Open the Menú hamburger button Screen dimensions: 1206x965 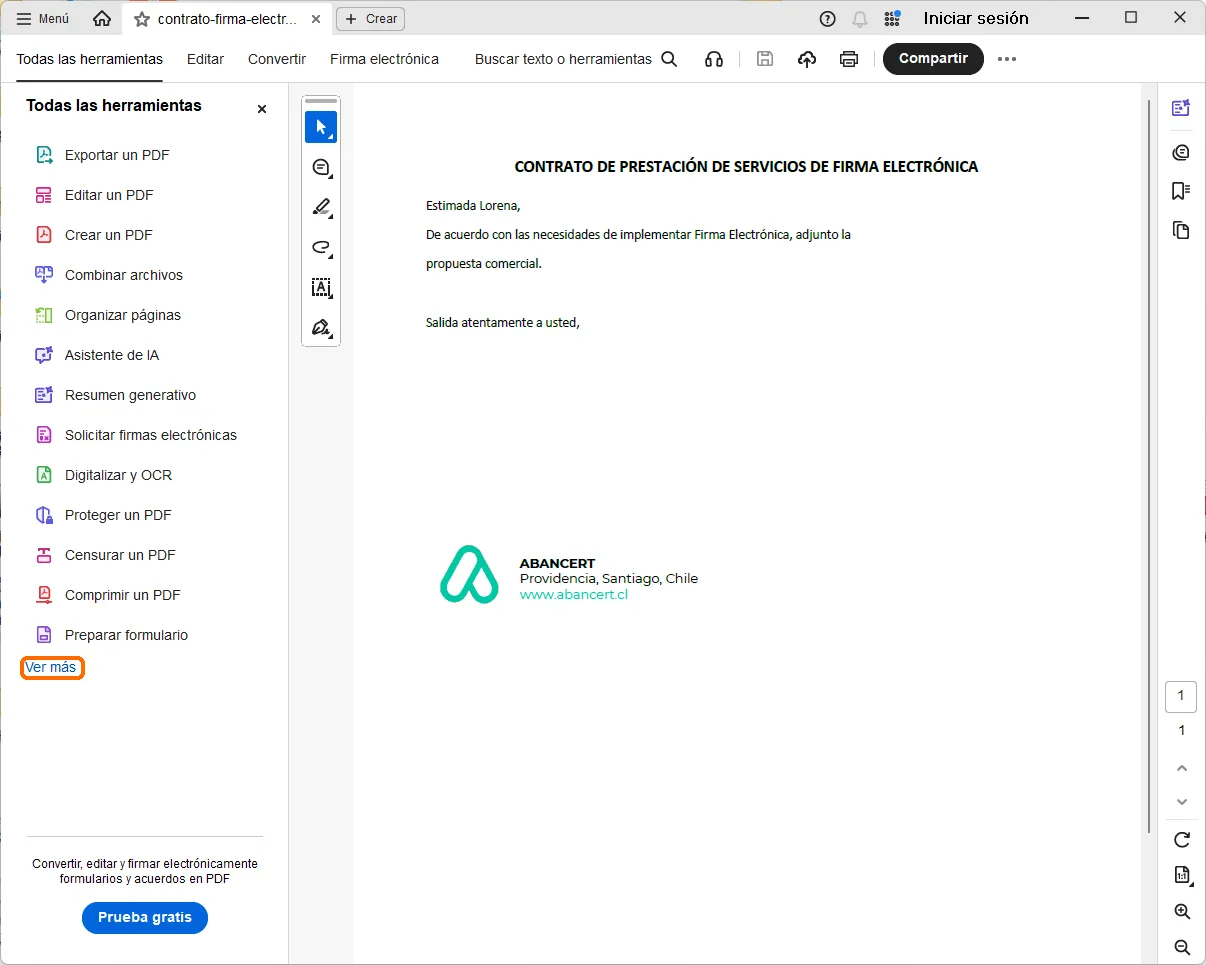coord(43,18)
